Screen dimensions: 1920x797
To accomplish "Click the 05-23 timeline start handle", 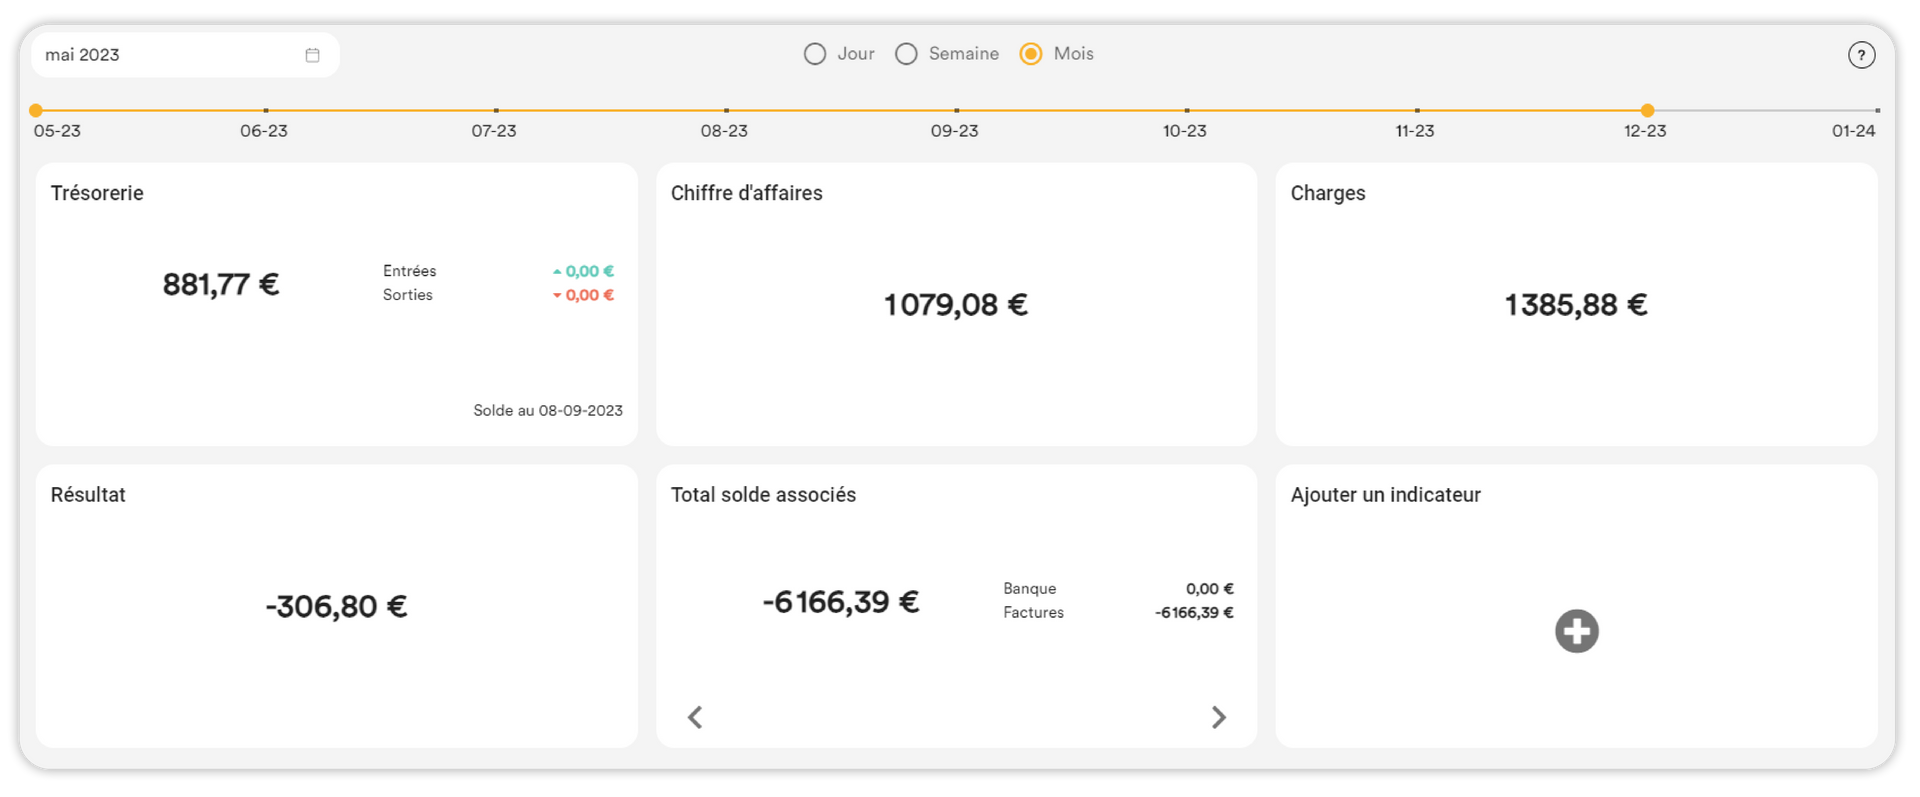I will click(x=36, y=111).
